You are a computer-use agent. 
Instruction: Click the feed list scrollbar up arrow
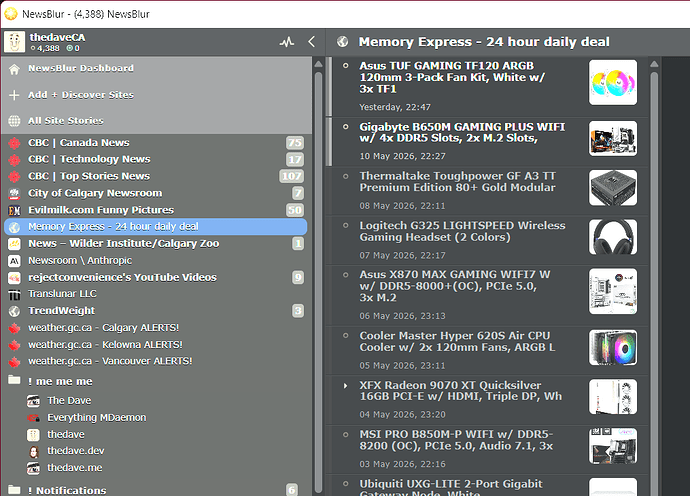pyautogui.click(x=319, y=64)
